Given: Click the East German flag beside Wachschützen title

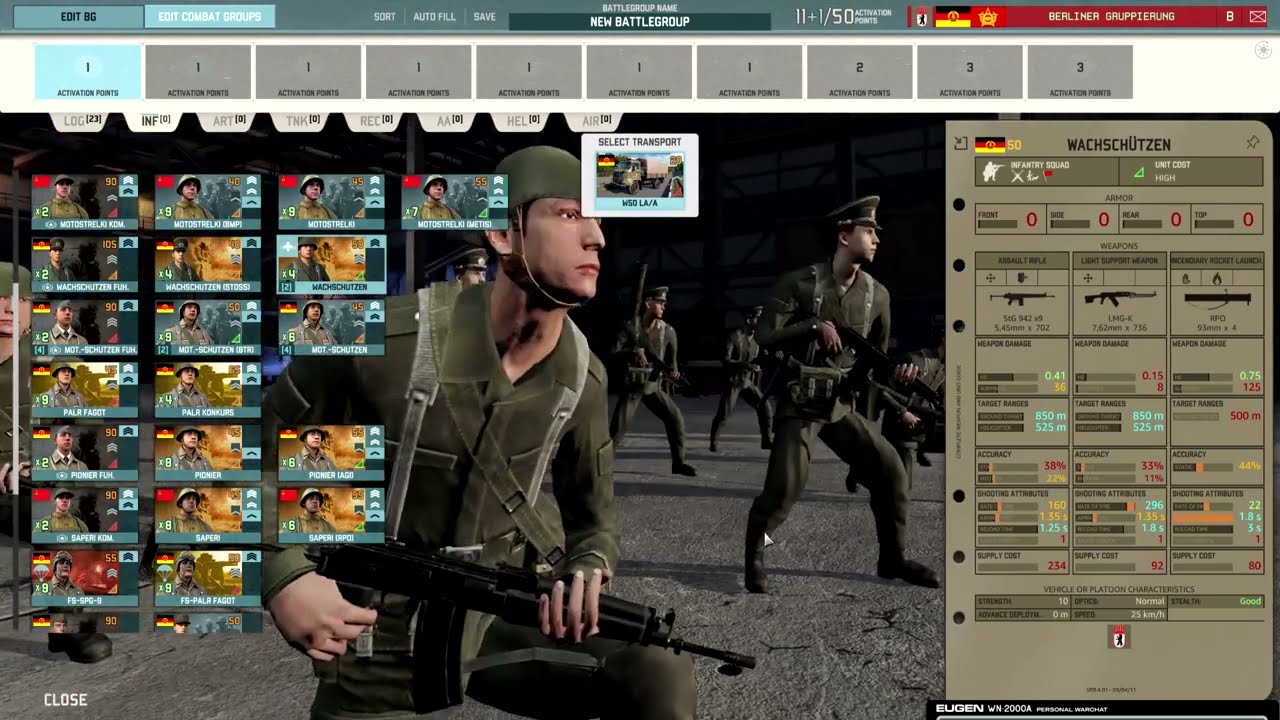Looking at the screenshot, I should [989, 145].
